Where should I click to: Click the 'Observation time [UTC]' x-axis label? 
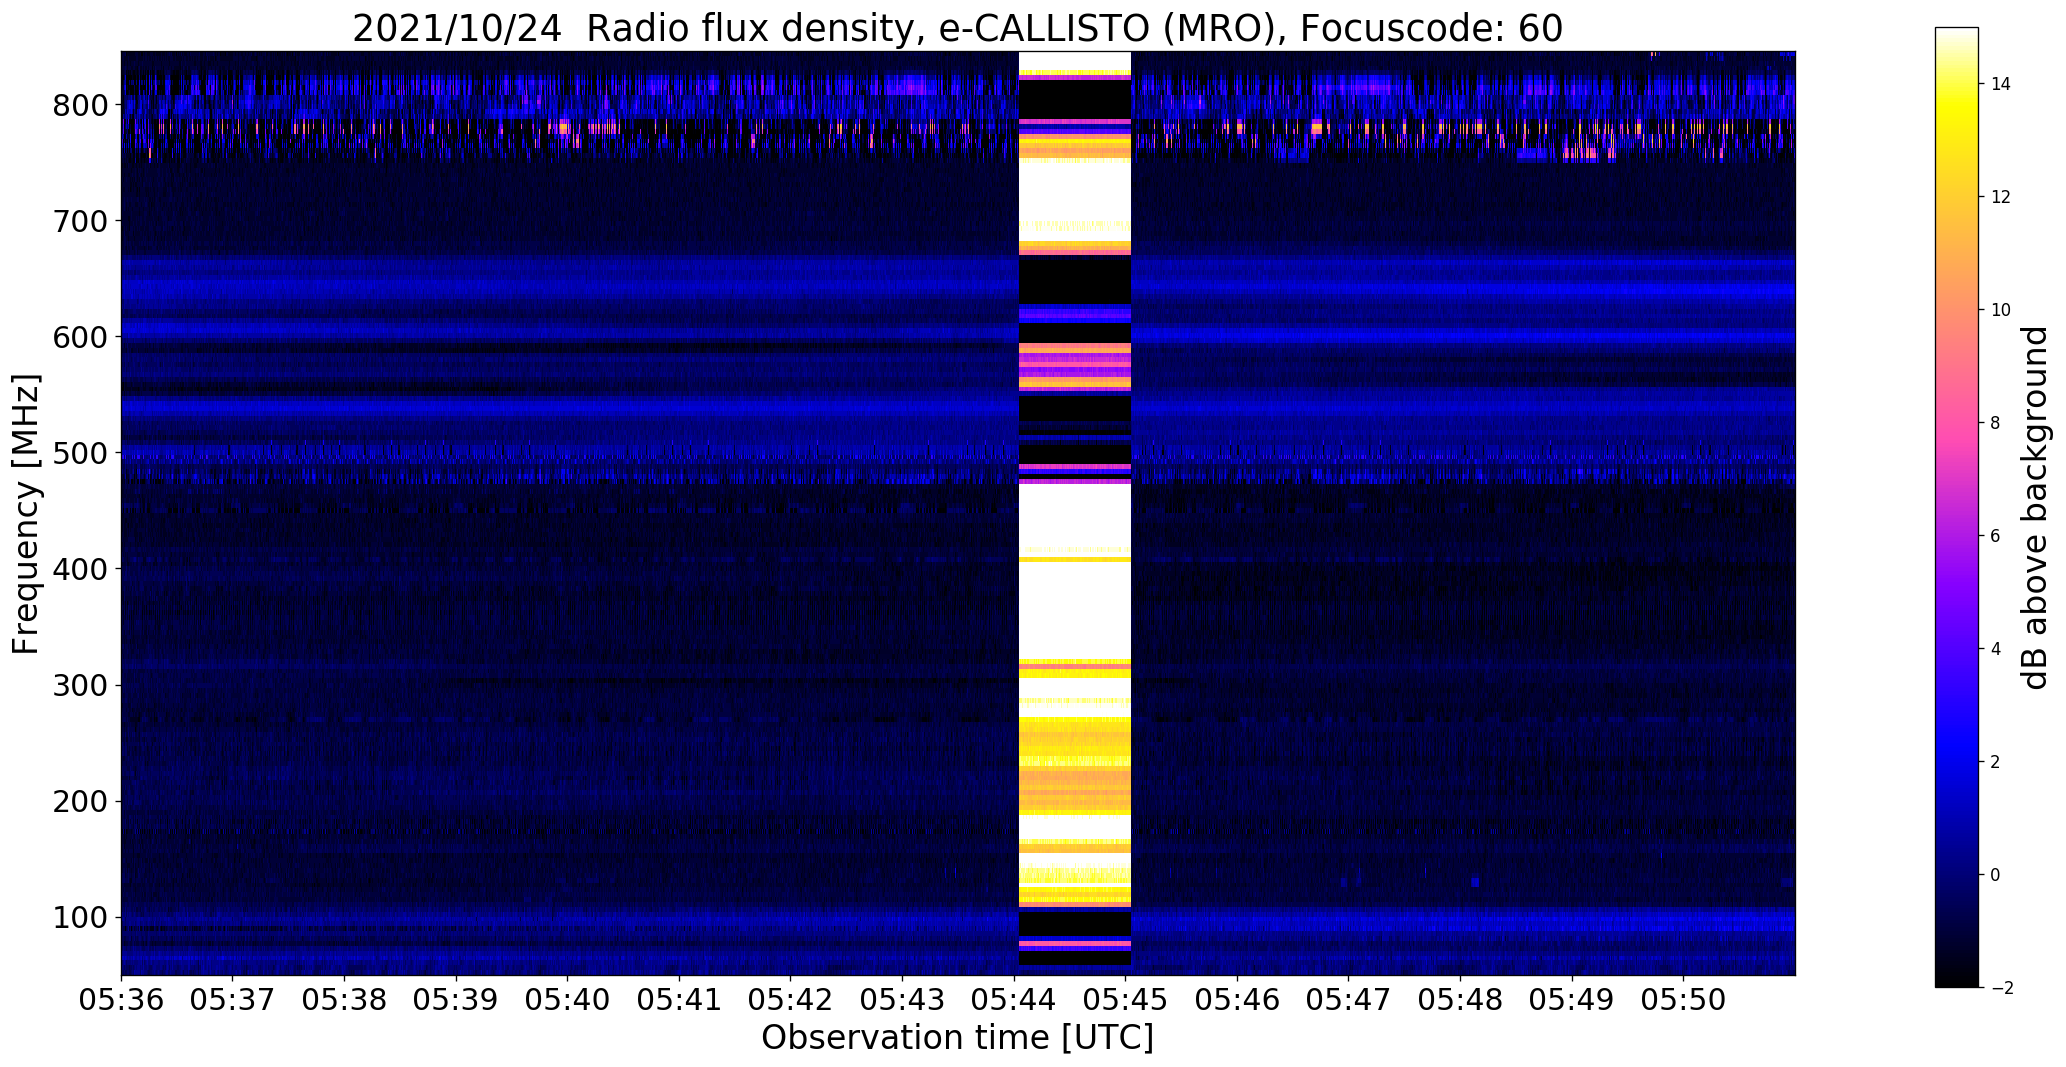pyautogui.click(x=957, y=1037)
